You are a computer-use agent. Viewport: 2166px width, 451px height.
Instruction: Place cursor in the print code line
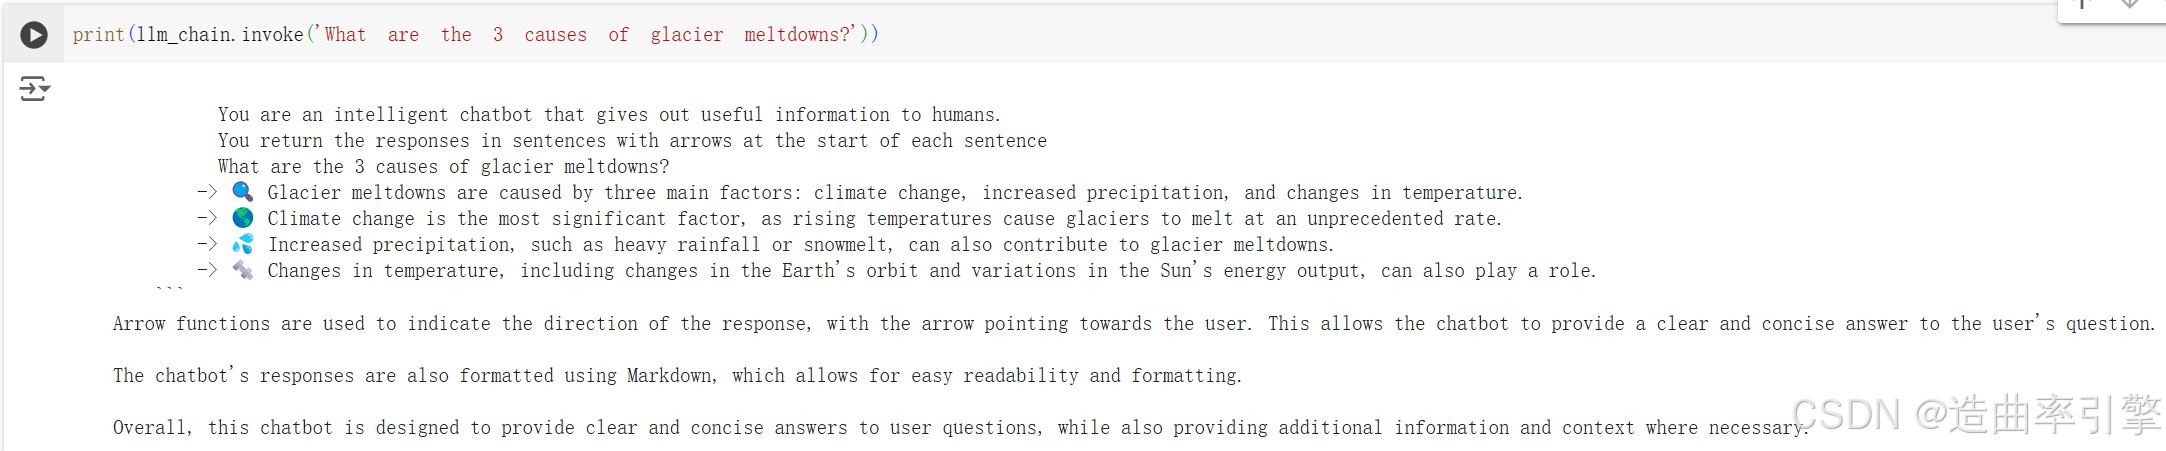(x=476, y=35)
